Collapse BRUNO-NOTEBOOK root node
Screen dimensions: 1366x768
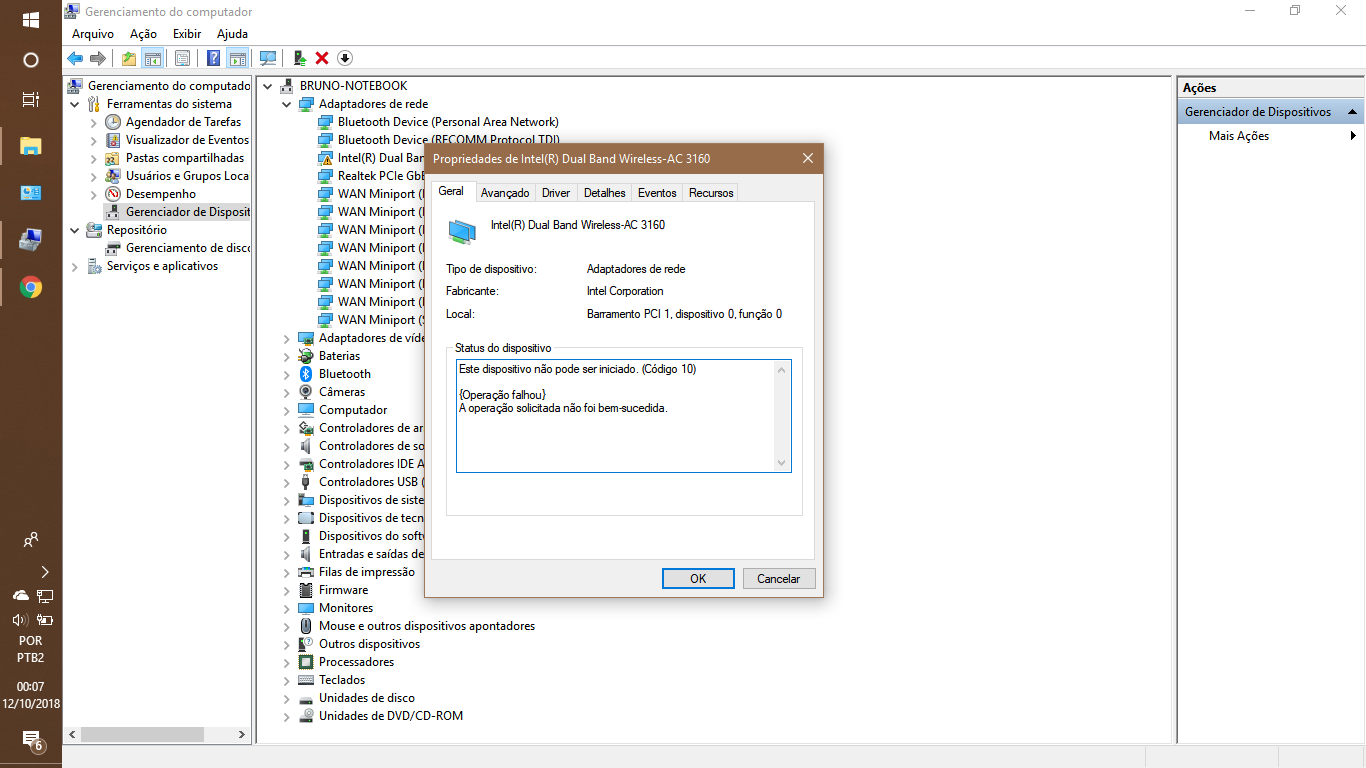click(x=268, y=86)
